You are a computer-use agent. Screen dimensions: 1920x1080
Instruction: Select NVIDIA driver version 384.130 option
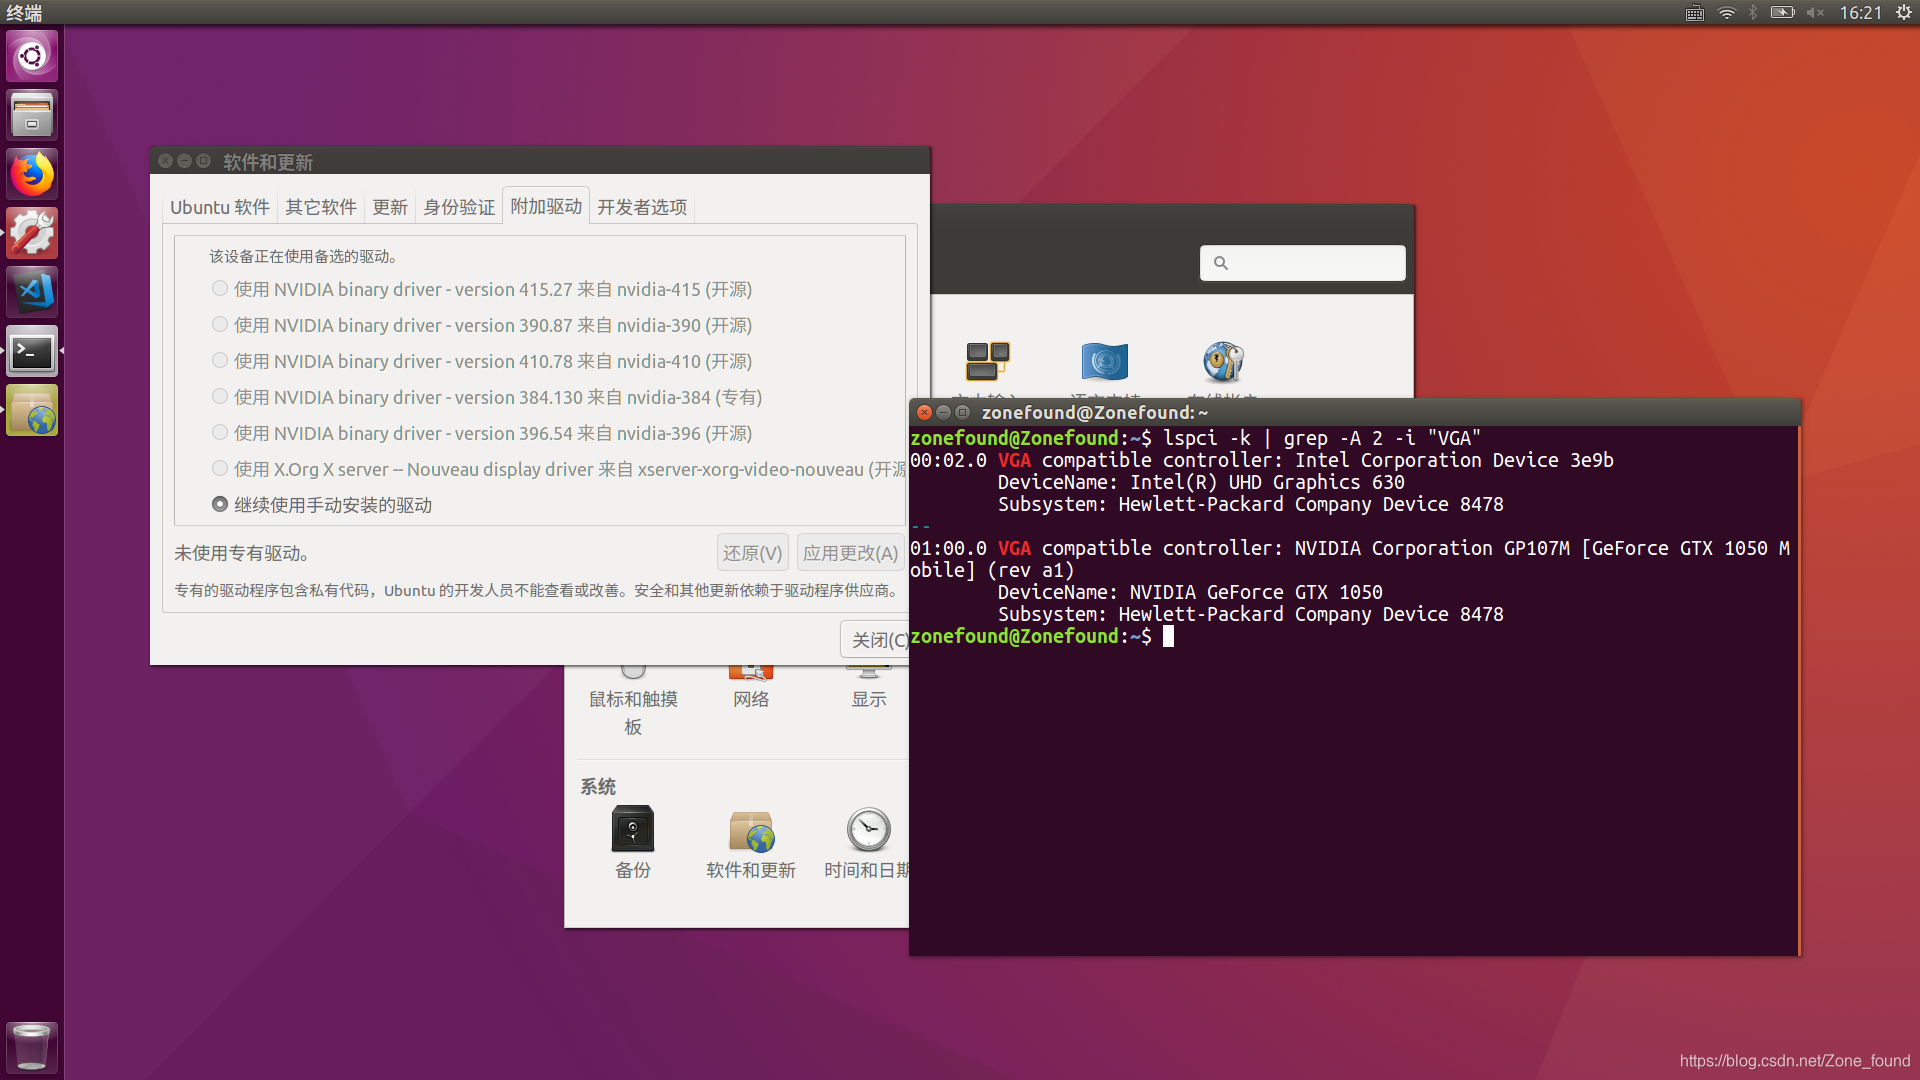pyautogui.click(x=487, y=397)
